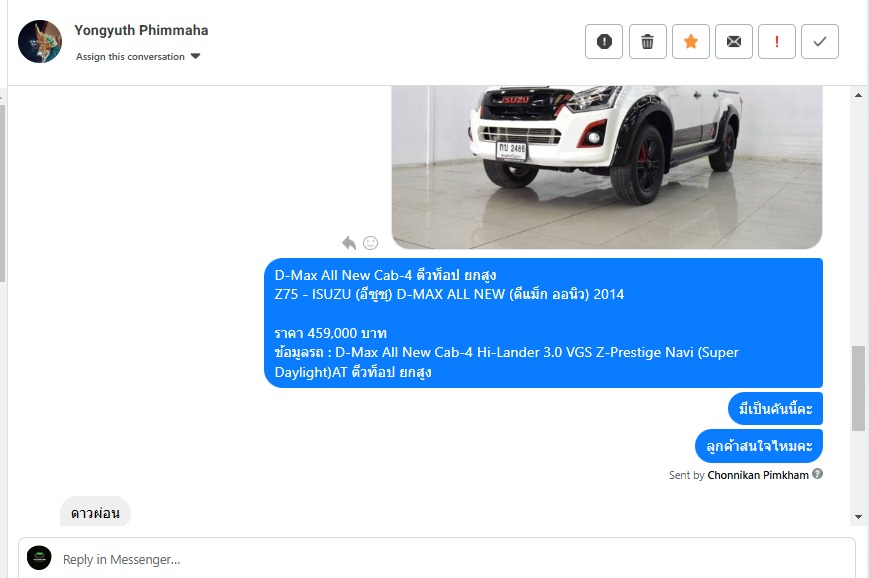The height and width of the screenshot is (578, 869).
Task: Open the white Isuzu truck photo
Action: click(607, 167)
